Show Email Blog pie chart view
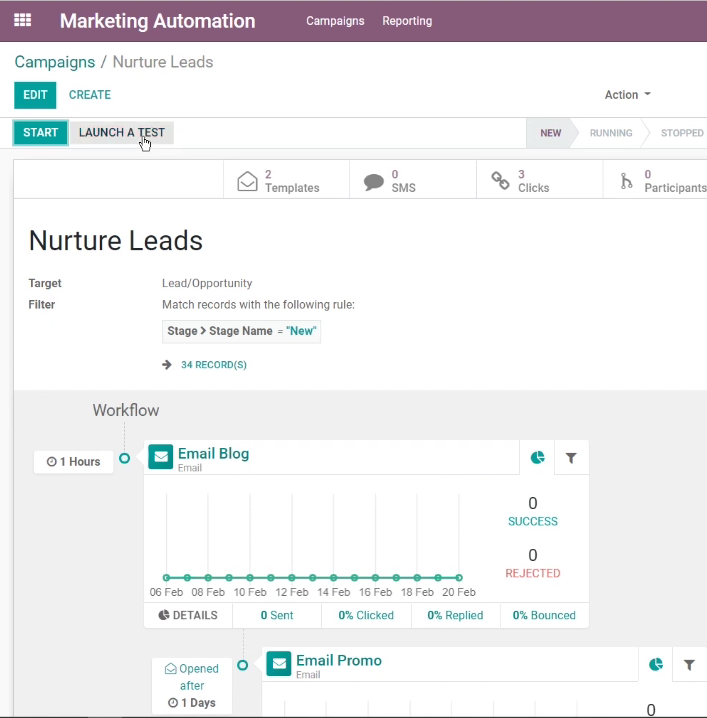The width and height of the screenshot is (707, 718). 538,457
